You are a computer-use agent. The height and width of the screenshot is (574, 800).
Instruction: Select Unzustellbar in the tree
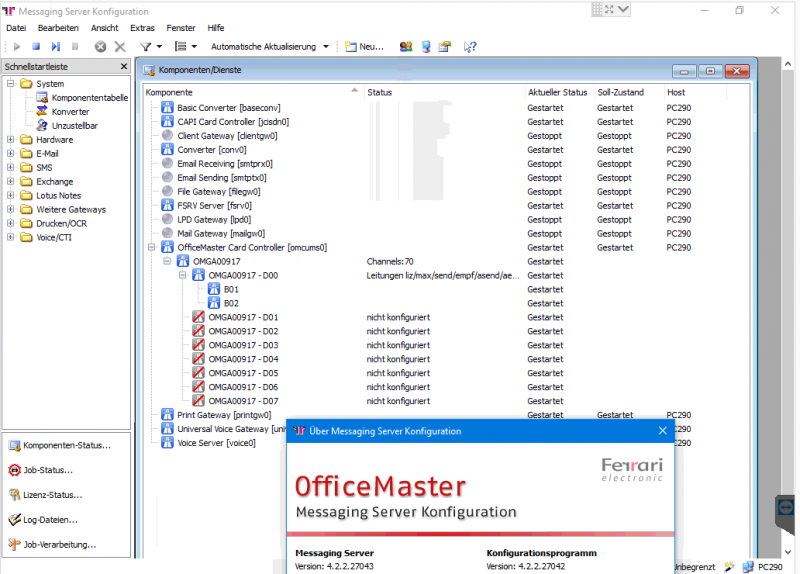point(74,126)
